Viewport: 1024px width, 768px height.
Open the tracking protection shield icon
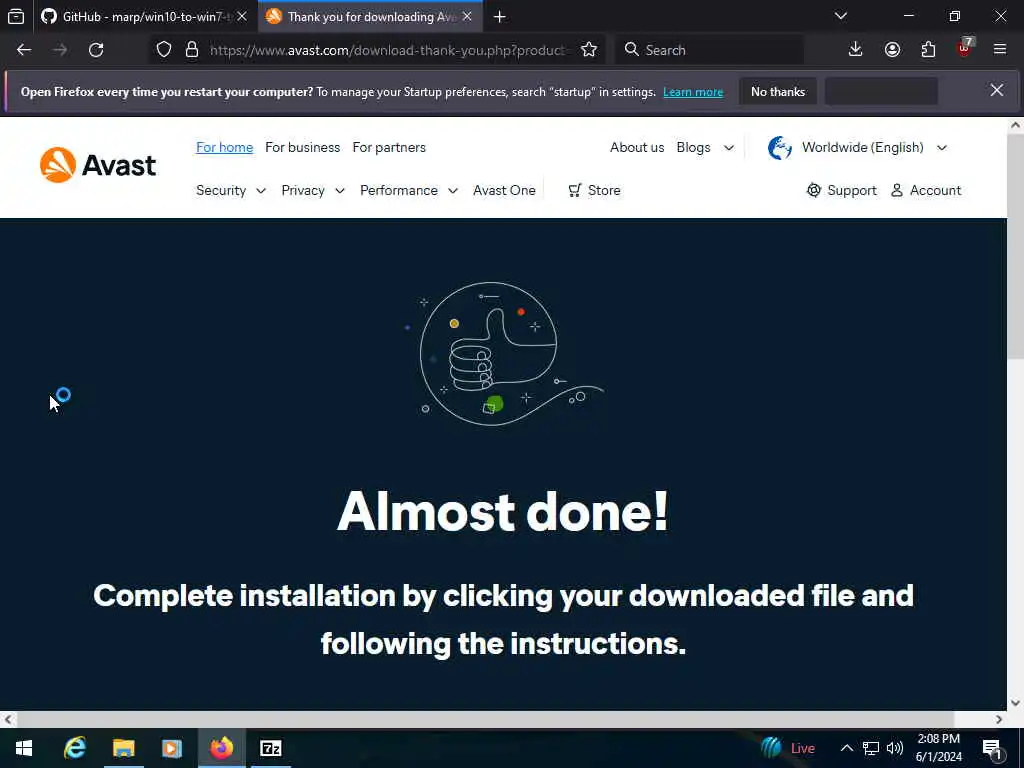coord(164,50)
